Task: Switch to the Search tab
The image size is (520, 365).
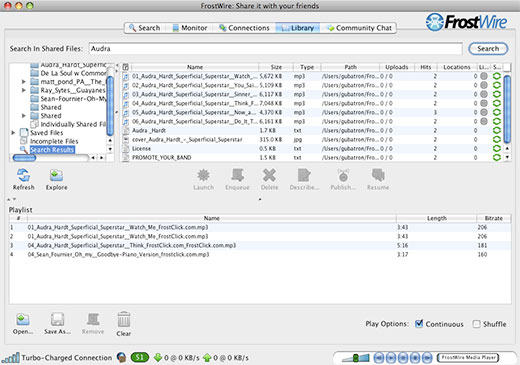Action: [145, 28]
